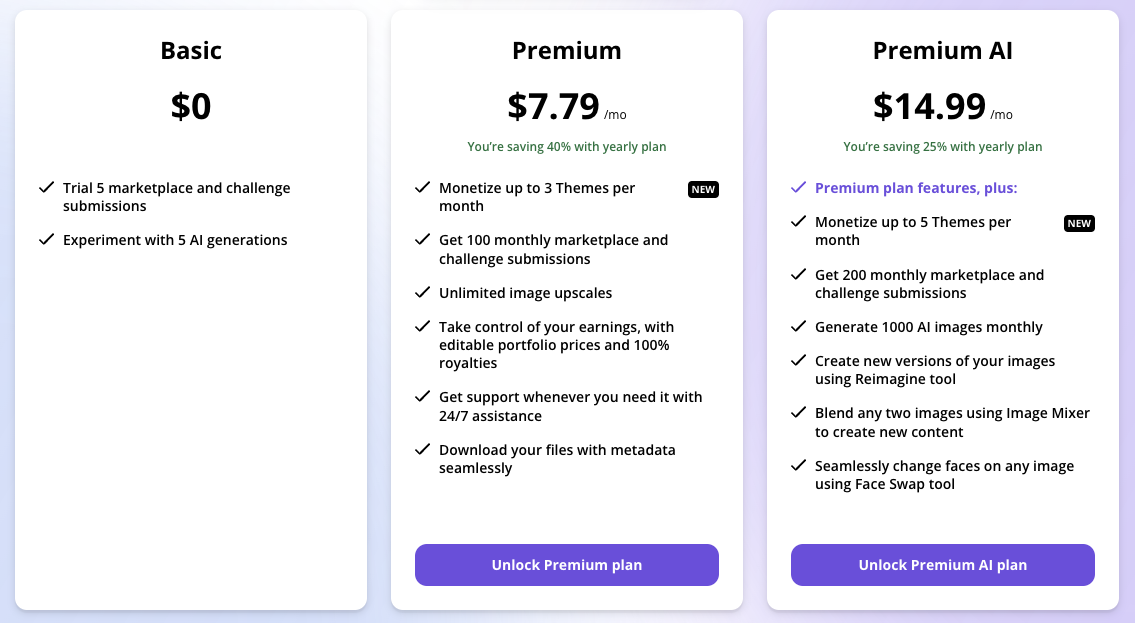This screenshot has height=623, width=1135.
Task: Select the Premium AI plan heading
Action: pyautogui.click(x=942, y=51)
